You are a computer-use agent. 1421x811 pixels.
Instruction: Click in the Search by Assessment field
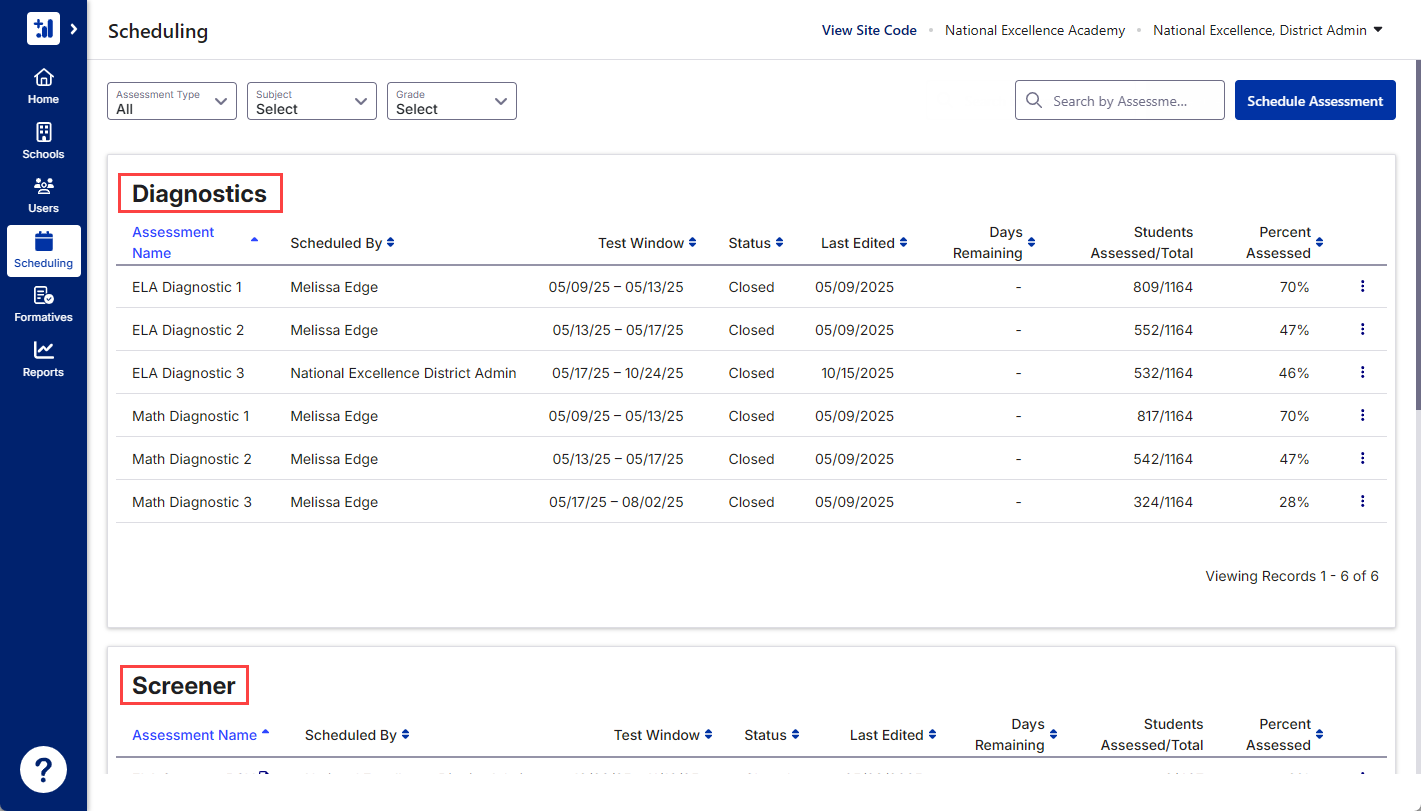(1120, 101)
